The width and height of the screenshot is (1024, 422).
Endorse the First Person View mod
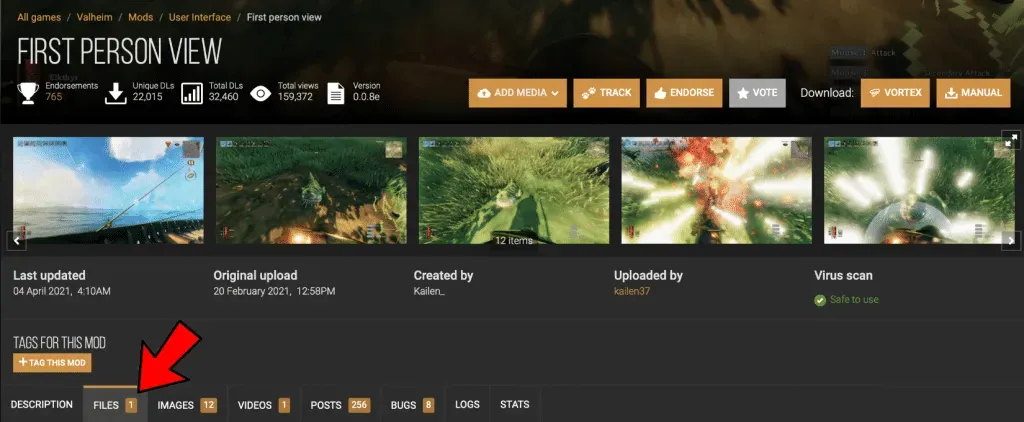click(x=684, y=93)
